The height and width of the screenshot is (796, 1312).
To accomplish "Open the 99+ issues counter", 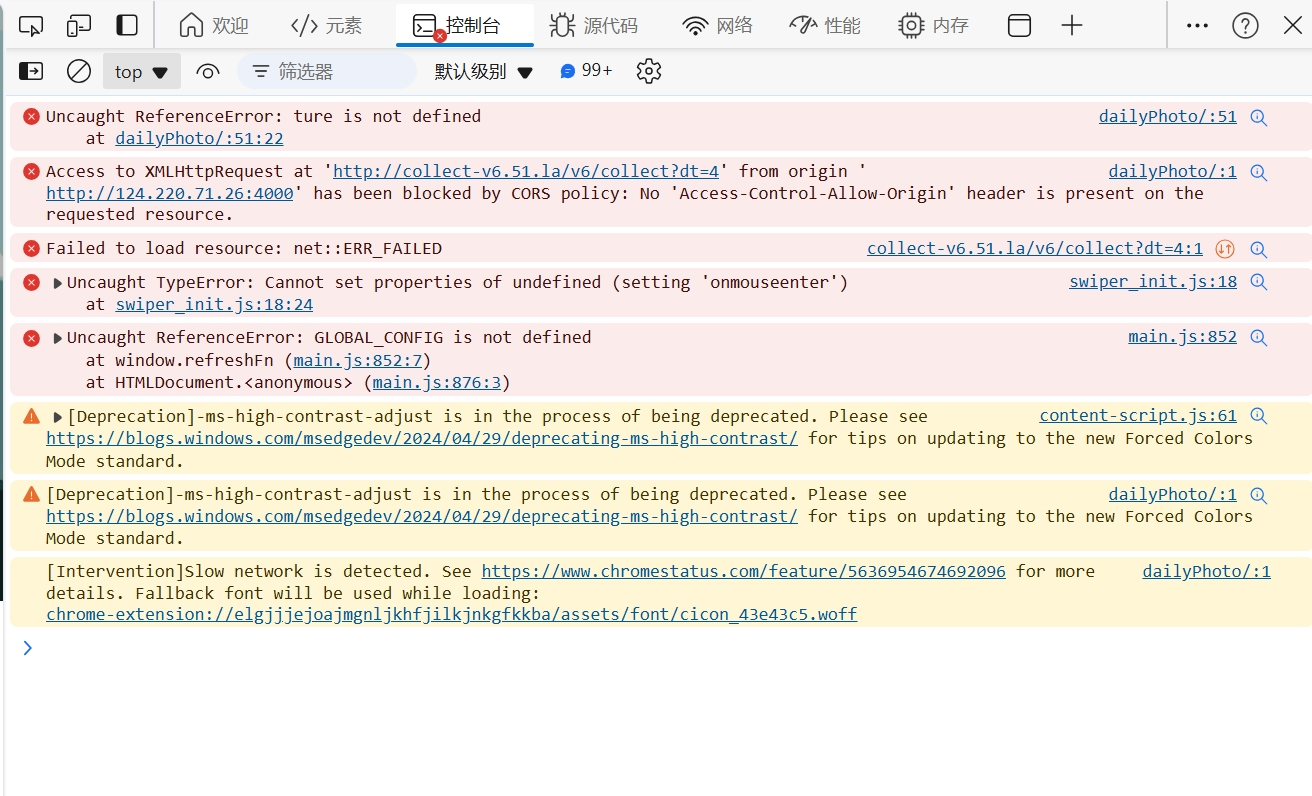I will [x=587, y=71].
